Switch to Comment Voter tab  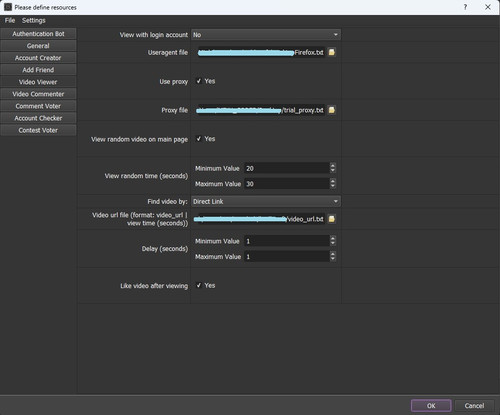tap(38, 106)
